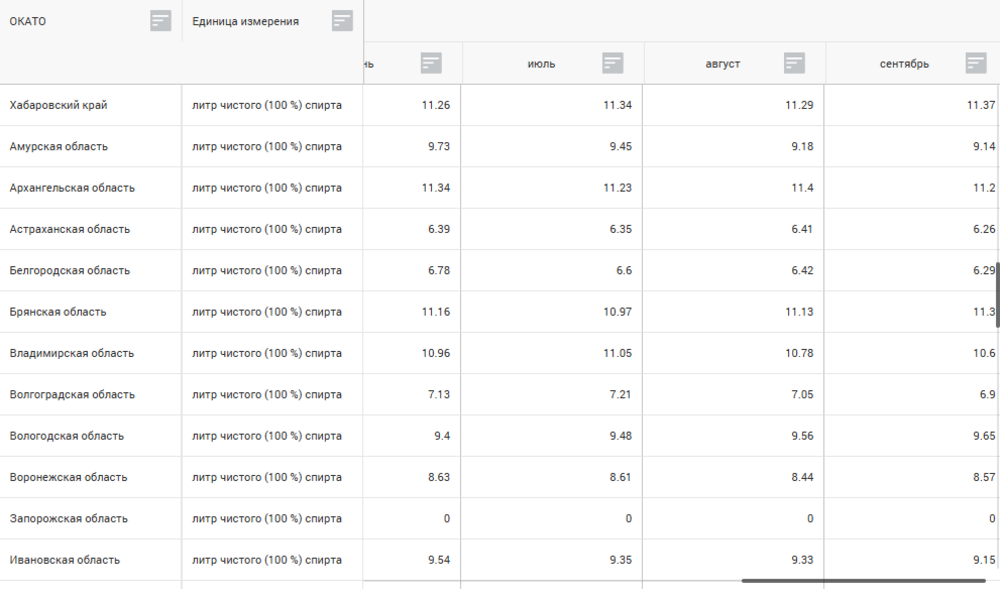The image size is (1000, 600).
Task: Select the август column header label
Action: pos(723,64)
